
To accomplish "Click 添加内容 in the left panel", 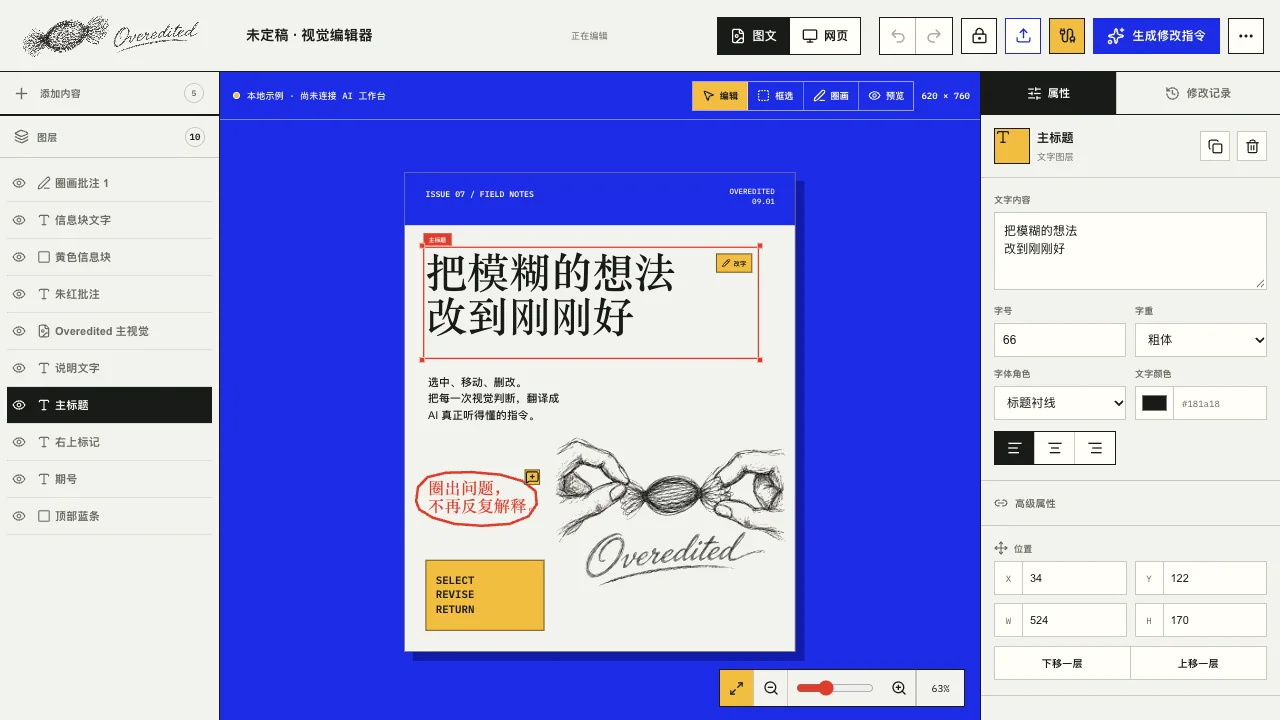I will (x=110, y=93).
